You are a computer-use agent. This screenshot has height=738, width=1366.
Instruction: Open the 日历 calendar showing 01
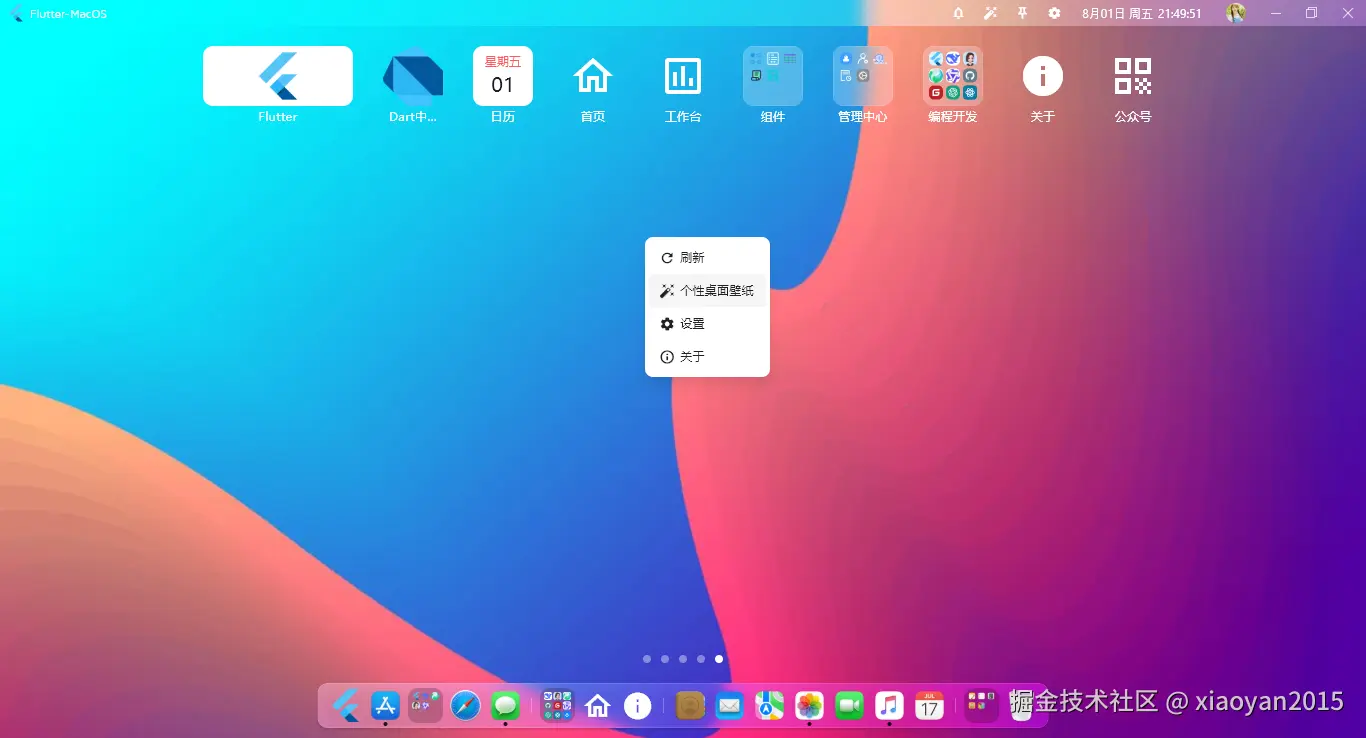pyautogui.click(x=503, y=75)
